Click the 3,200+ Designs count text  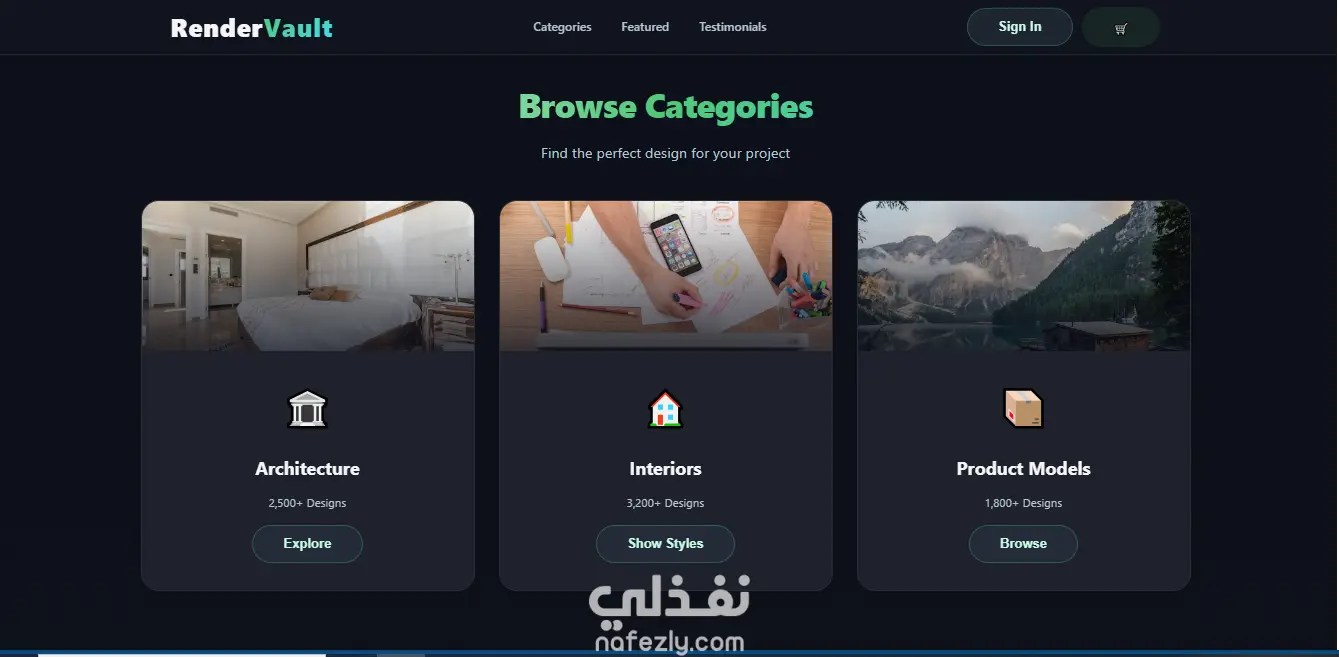pyautogui.click(x=665, y=503)
